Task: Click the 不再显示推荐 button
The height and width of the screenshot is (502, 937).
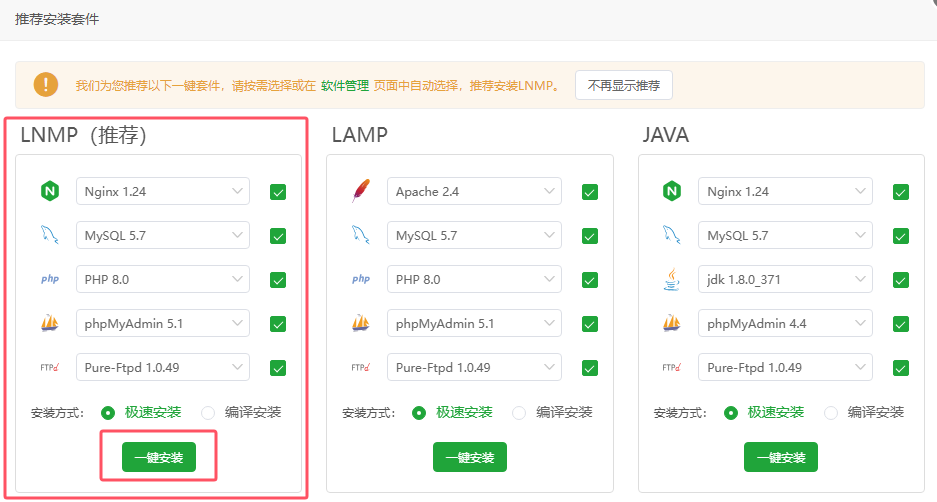Action: [624, 85]
